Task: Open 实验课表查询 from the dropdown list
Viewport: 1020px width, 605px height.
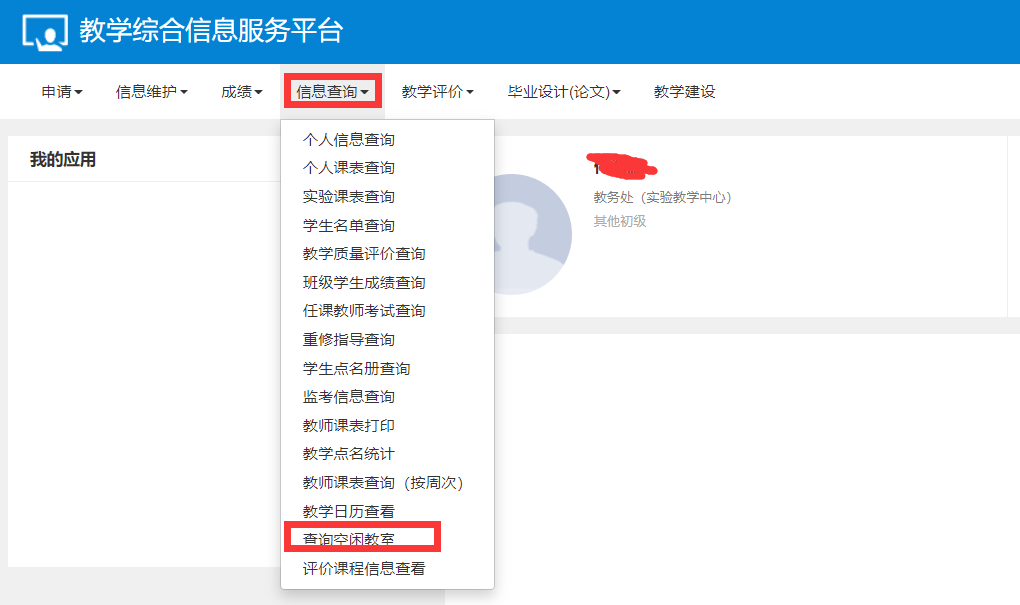Action: (x=349, y=197)
